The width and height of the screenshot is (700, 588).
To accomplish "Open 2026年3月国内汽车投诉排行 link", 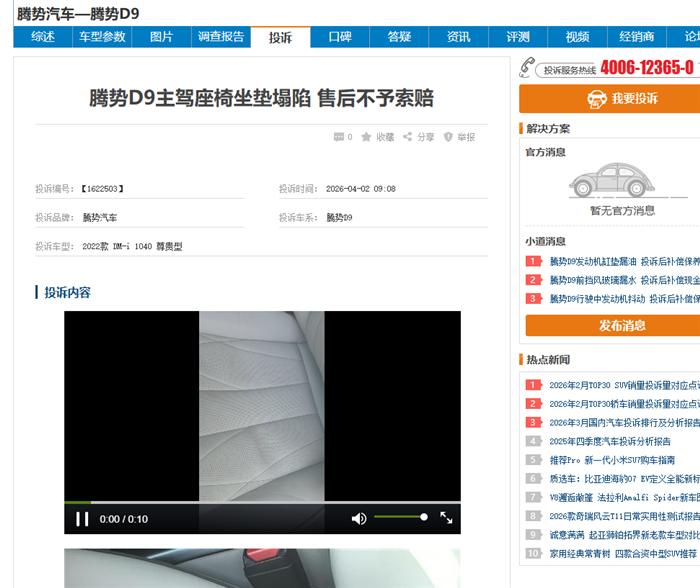I will click(x=625, y=422).
